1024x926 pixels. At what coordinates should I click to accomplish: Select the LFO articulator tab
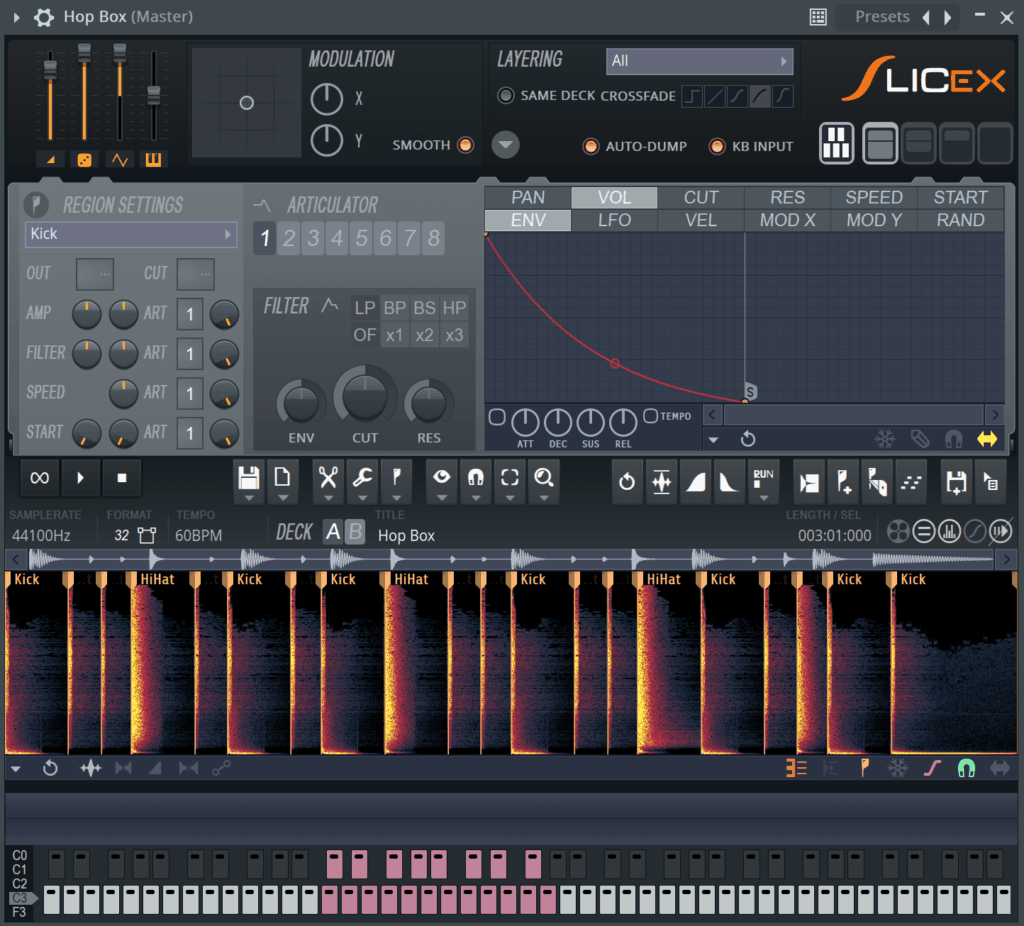click(614, 220)
